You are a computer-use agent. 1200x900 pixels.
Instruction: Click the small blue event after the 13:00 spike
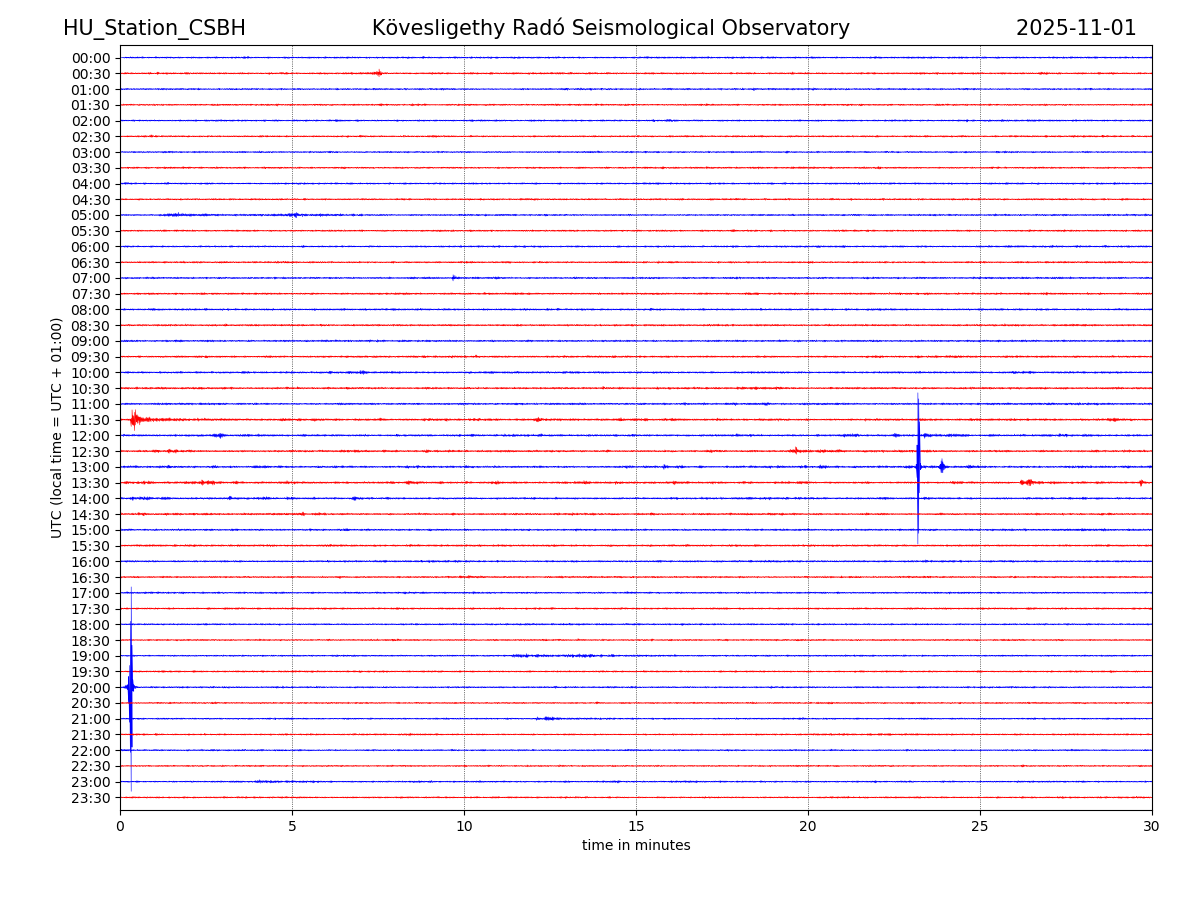942,466
